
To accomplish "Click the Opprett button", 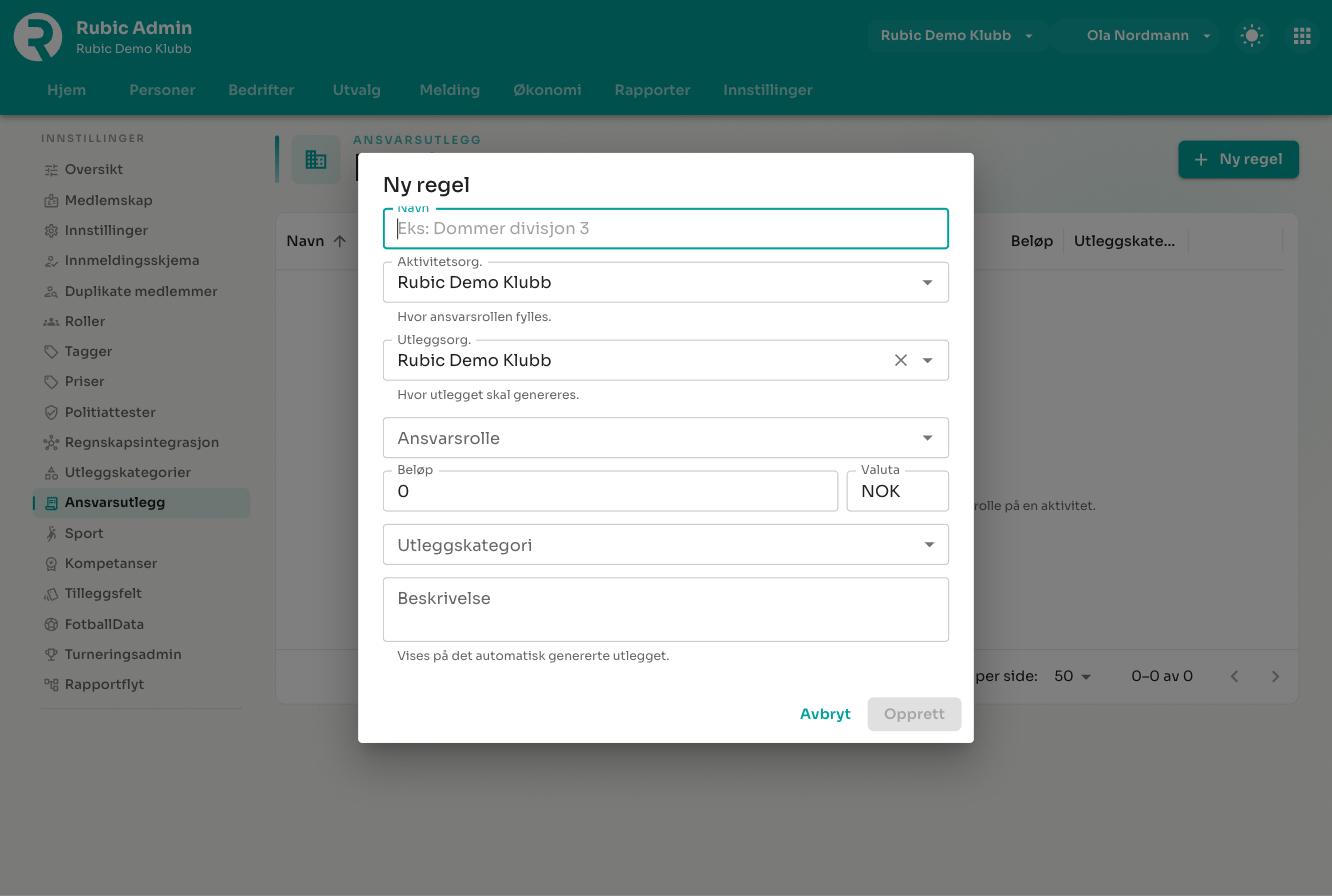I will pos(914,714).
